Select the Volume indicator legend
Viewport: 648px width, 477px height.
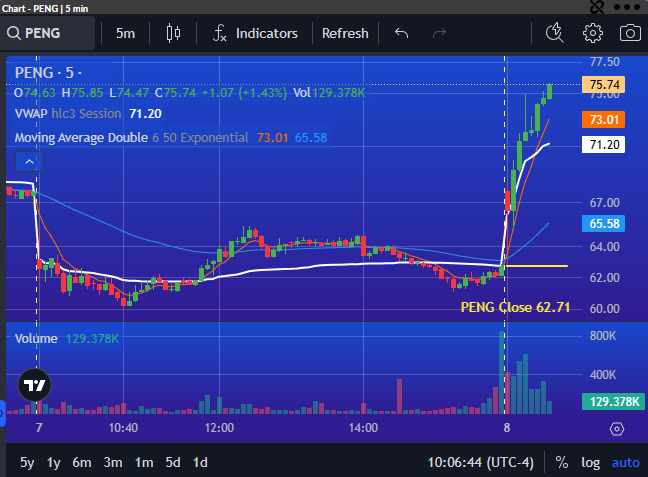point(67,339)
